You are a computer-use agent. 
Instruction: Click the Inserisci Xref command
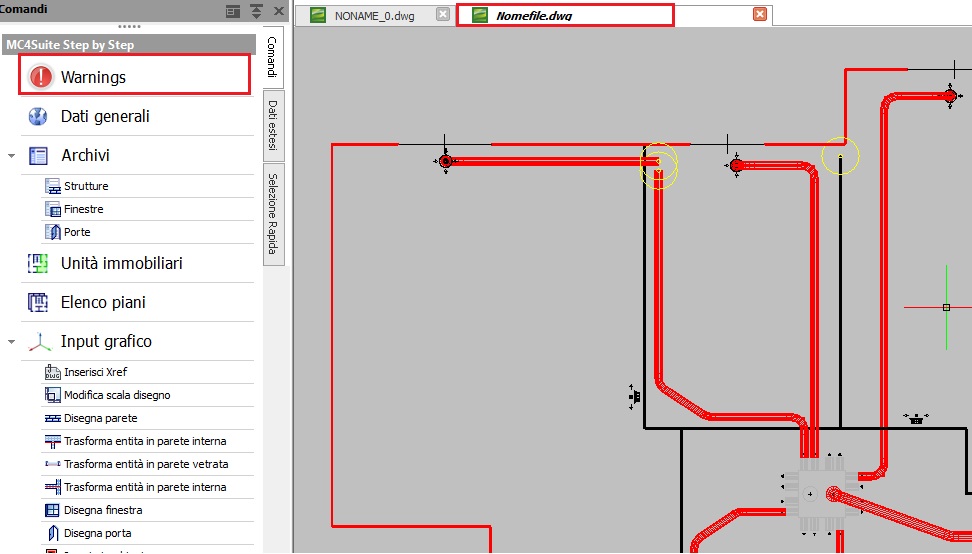click(x=95, y=372)
